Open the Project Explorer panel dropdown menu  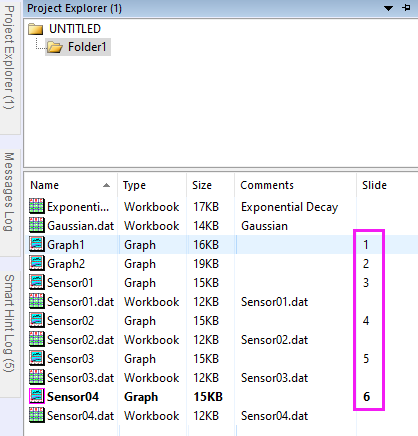coord(388,8)
